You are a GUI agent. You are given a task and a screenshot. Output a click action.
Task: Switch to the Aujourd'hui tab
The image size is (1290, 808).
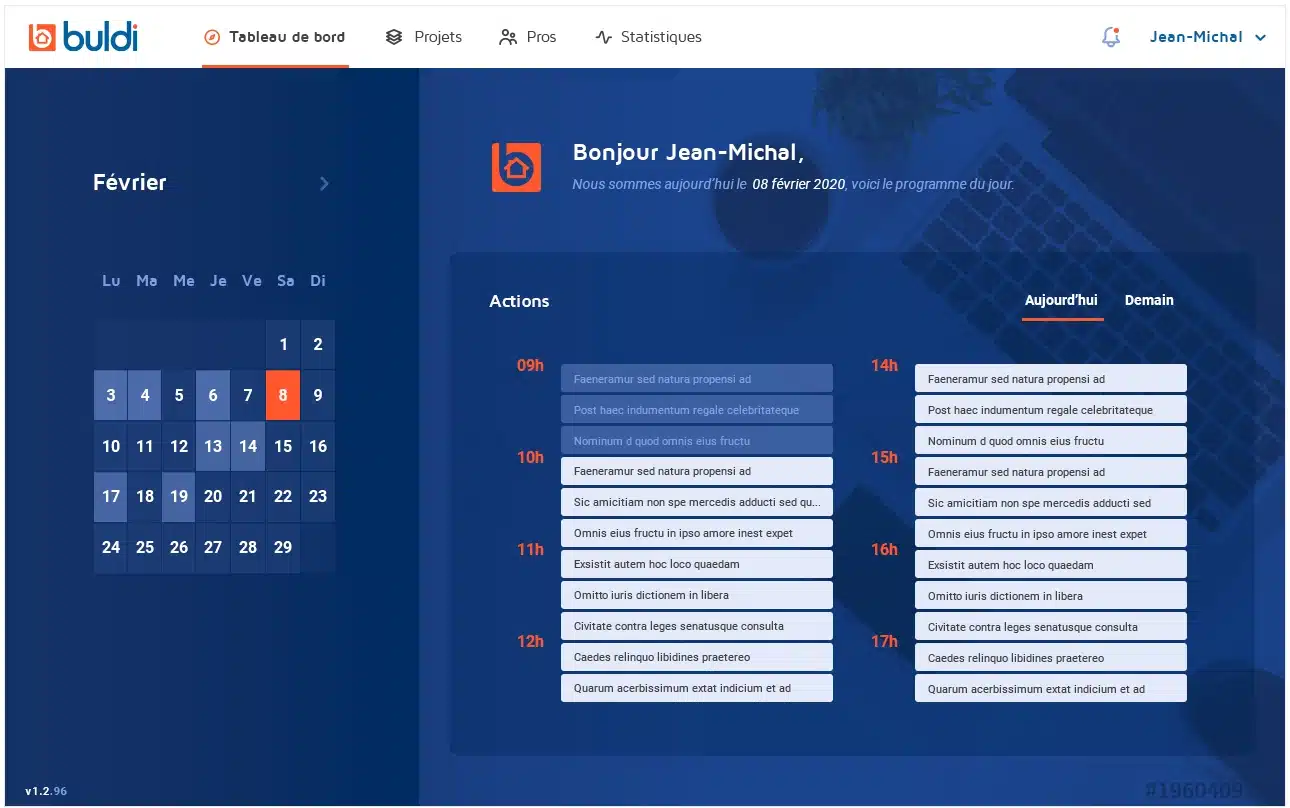pos(1061,300)
